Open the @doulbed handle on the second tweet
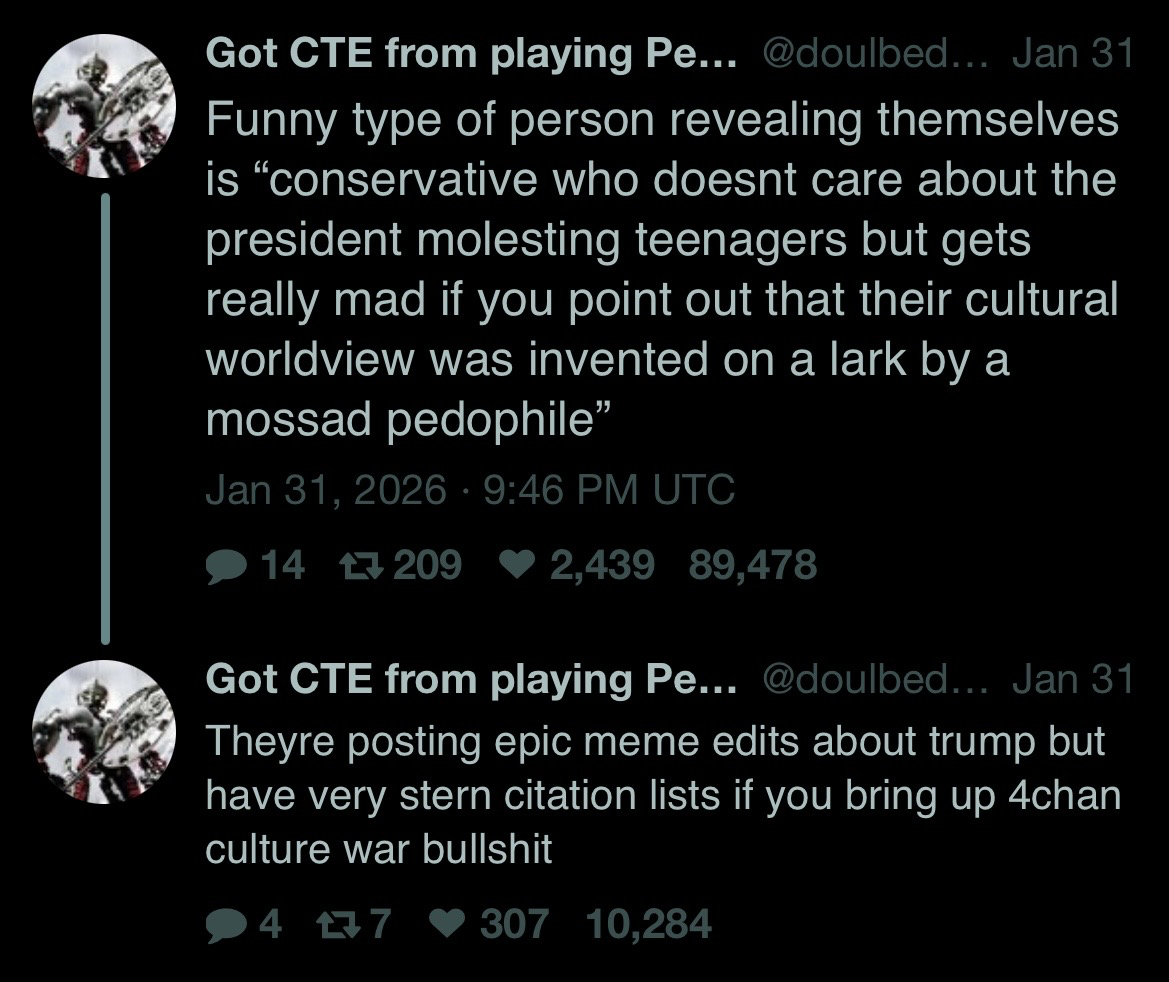 (874, 679)
